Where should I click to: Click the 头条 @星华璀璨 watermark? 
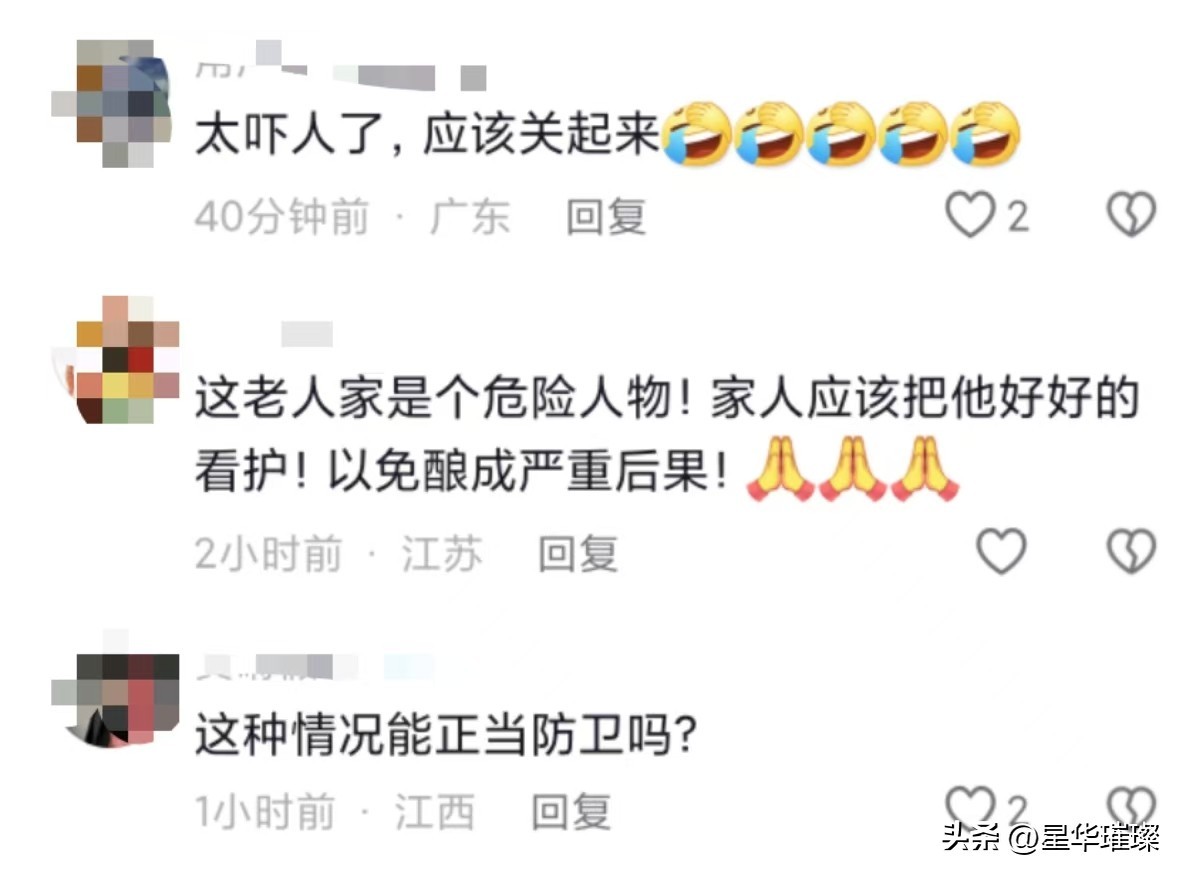pos(1050,838)
